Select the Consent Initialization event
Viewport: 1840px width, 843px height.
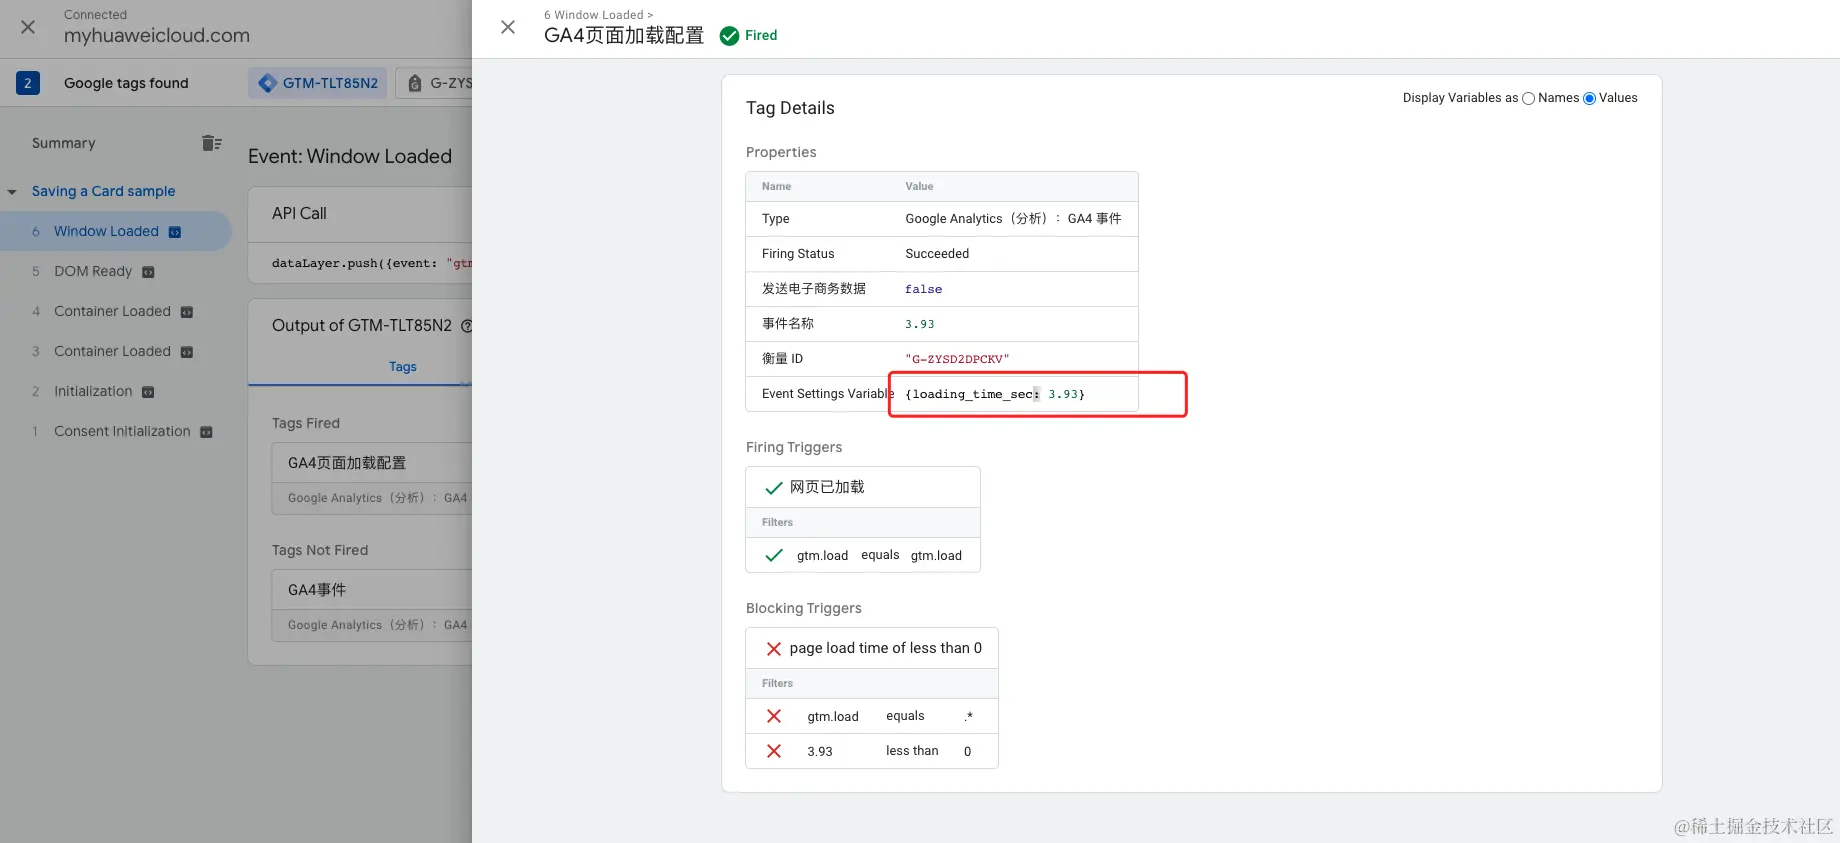pyautogui.click(x=122, y=431)
